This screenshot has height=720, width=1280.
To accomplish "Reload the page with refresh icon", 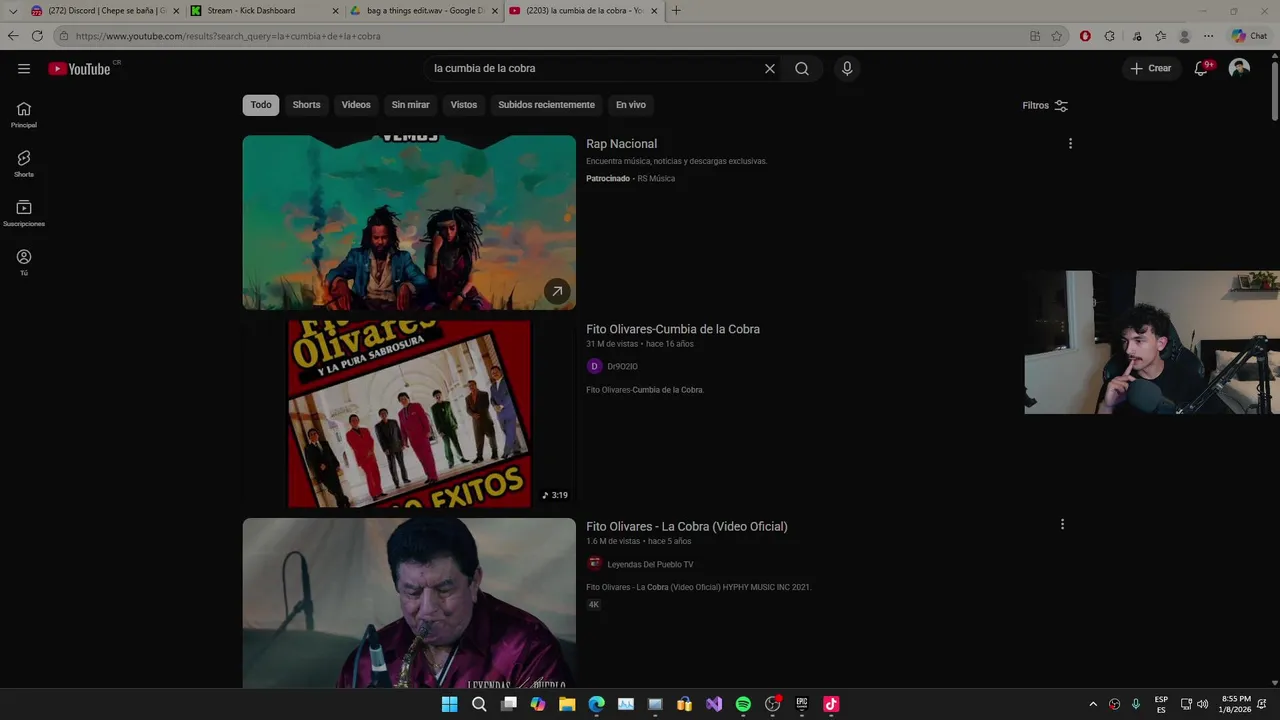I will 37,36.
